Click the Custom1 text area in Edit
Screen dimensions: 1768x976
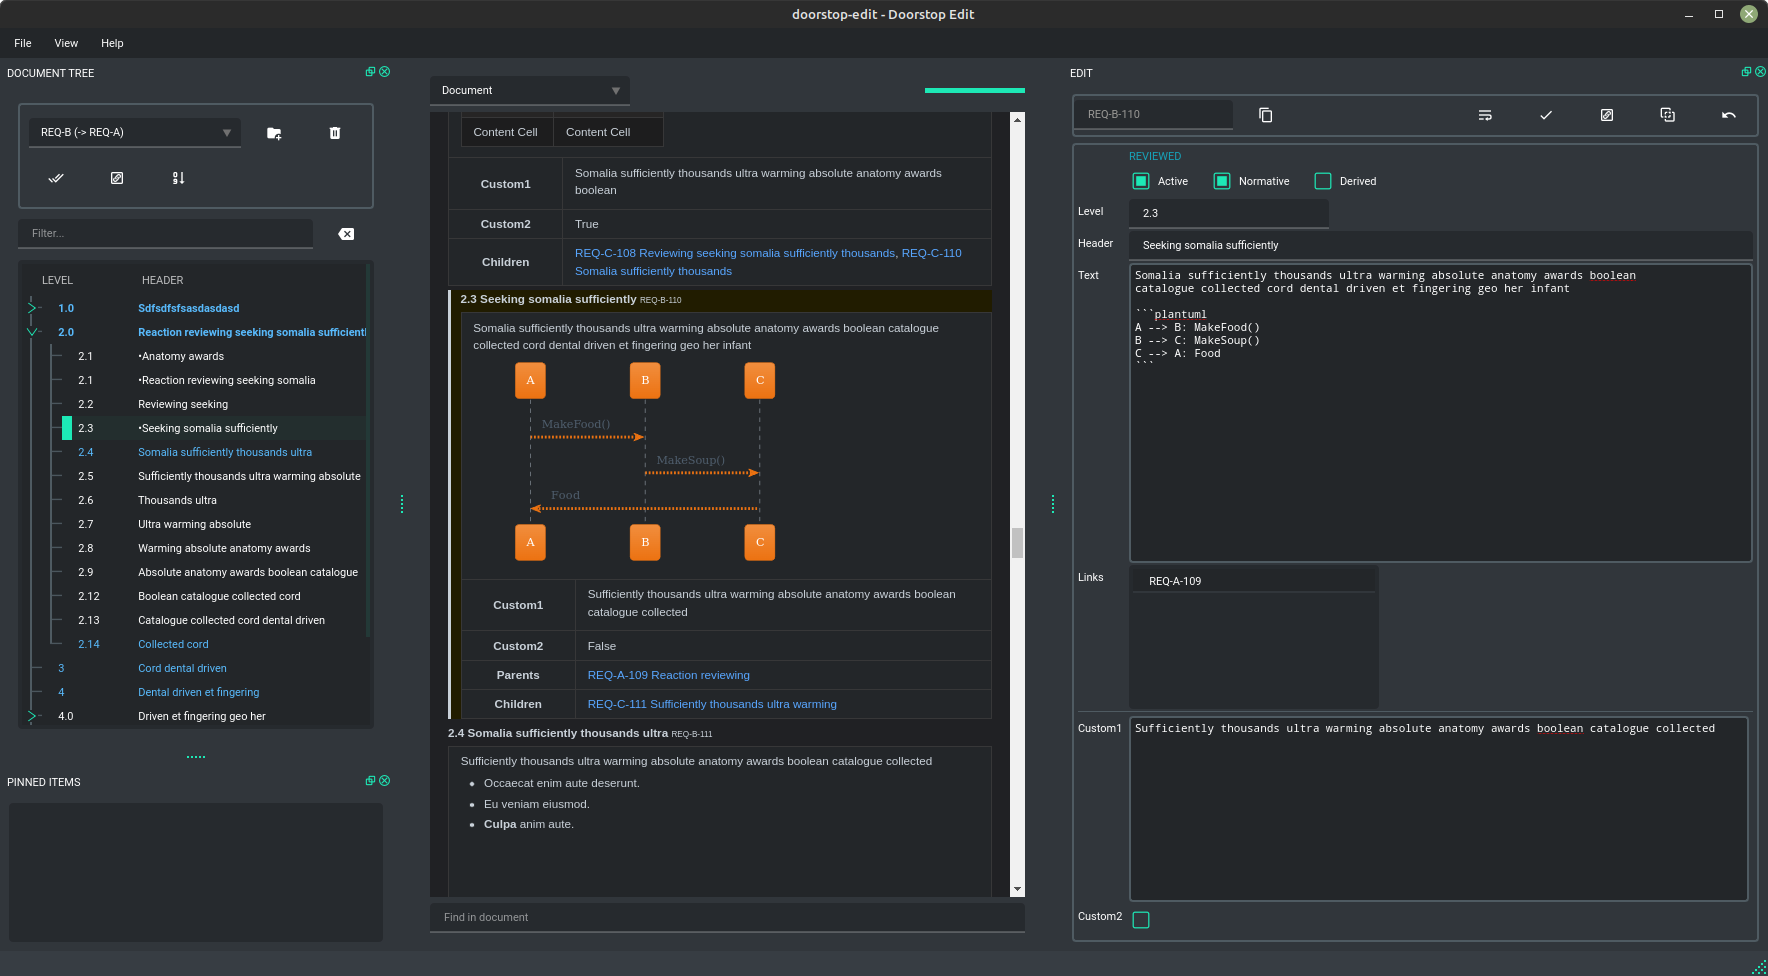coord(1439,809)
